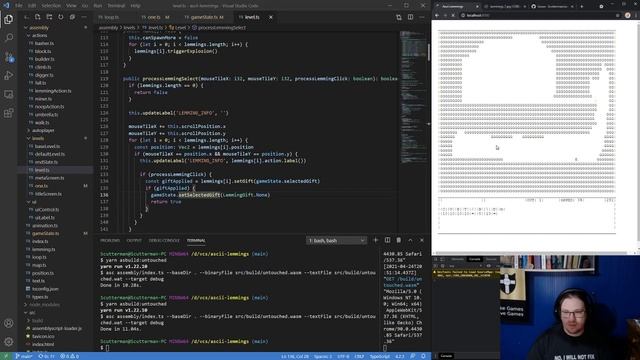The image size is (640, 360).
Task: Switch to the DEBUG CONSOLE panel tab
Action: (x=164, y=240)
